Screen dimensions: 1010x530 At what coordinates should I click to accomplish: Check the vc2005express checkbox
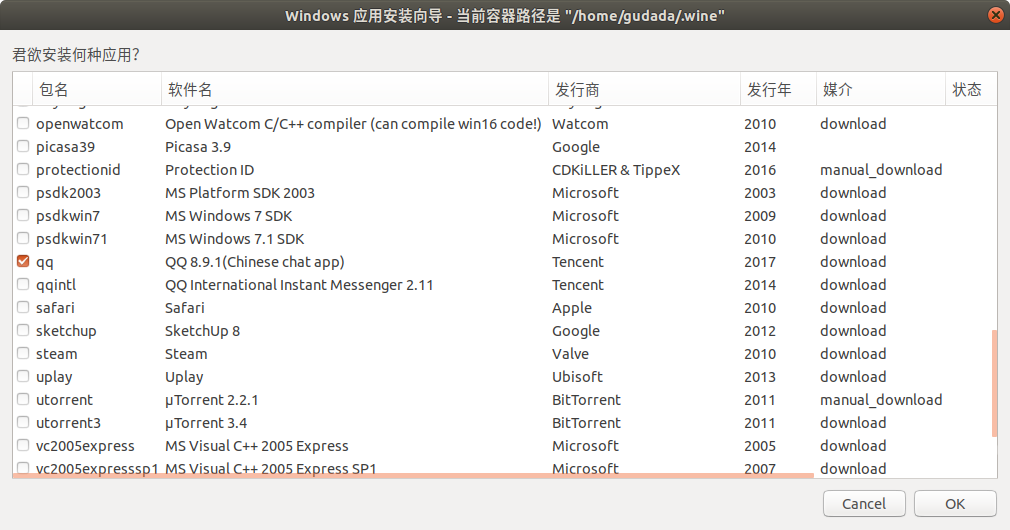click(23, 445)
